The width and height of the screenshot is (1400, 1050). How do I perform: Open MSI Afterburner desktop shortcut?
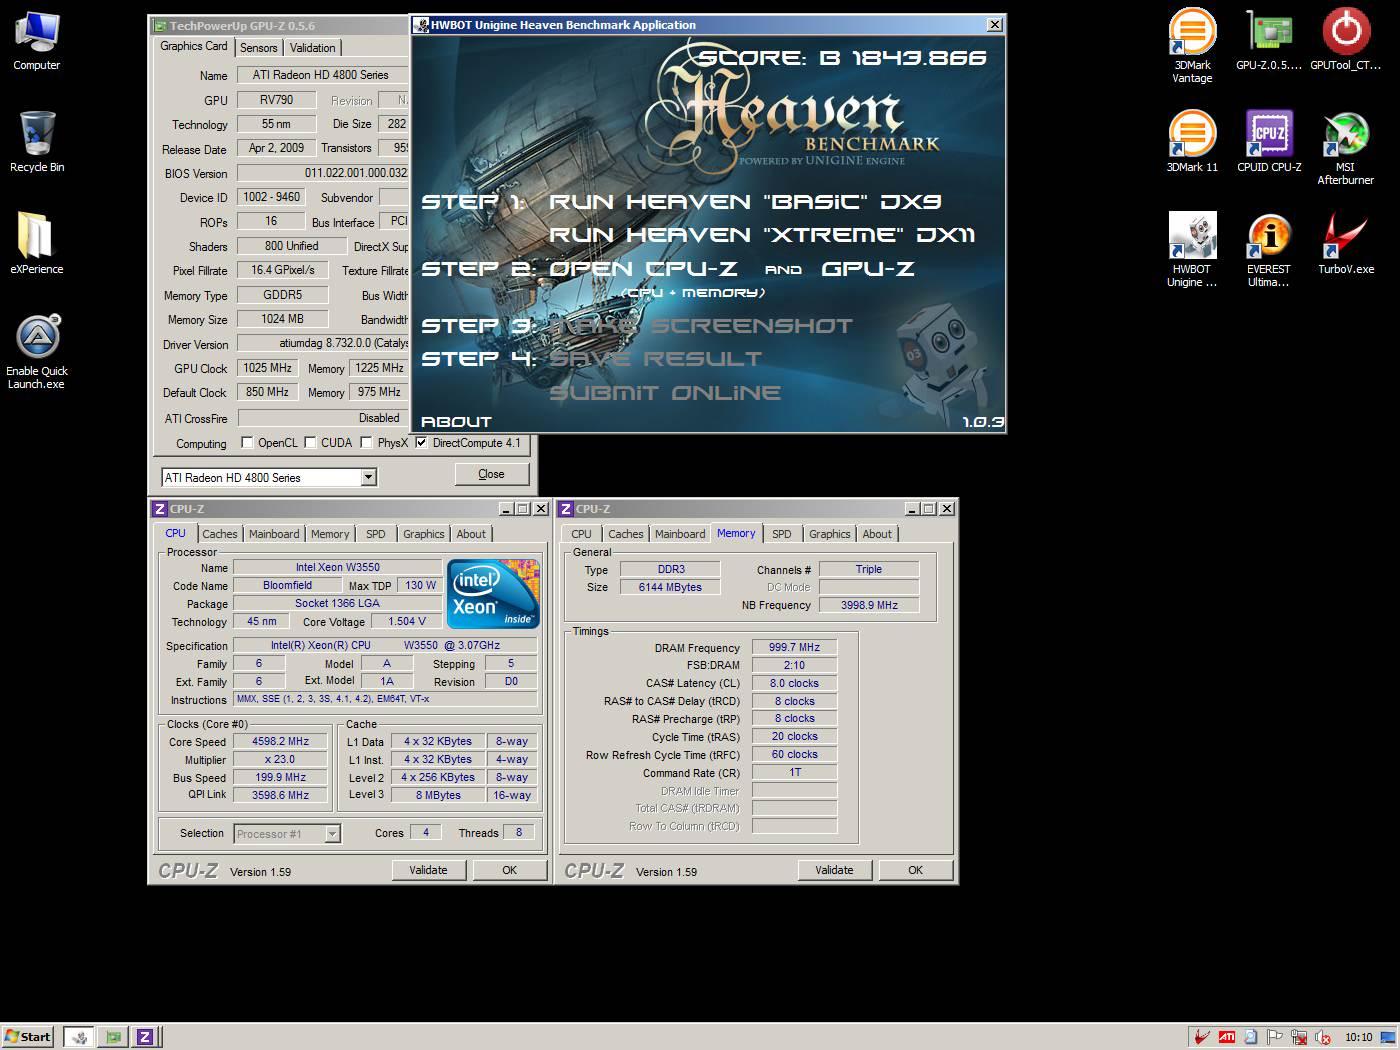pos(1345,148)
